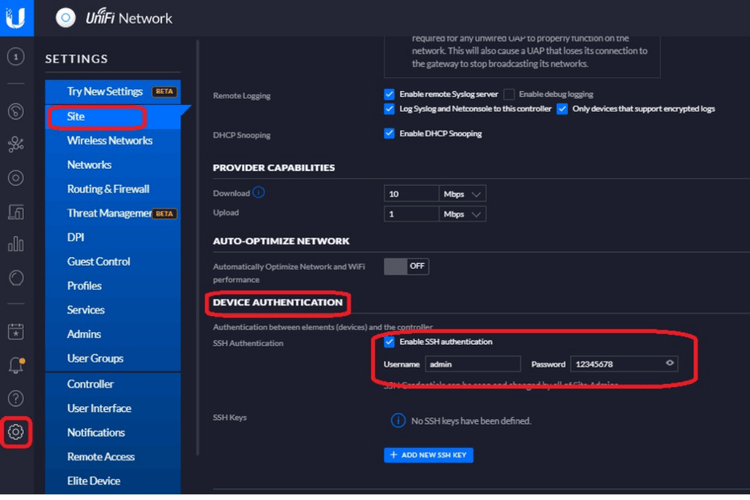
Task: Open Download Mbps unit dropdown
Action: pyautogui.click(x=462, y=194)
